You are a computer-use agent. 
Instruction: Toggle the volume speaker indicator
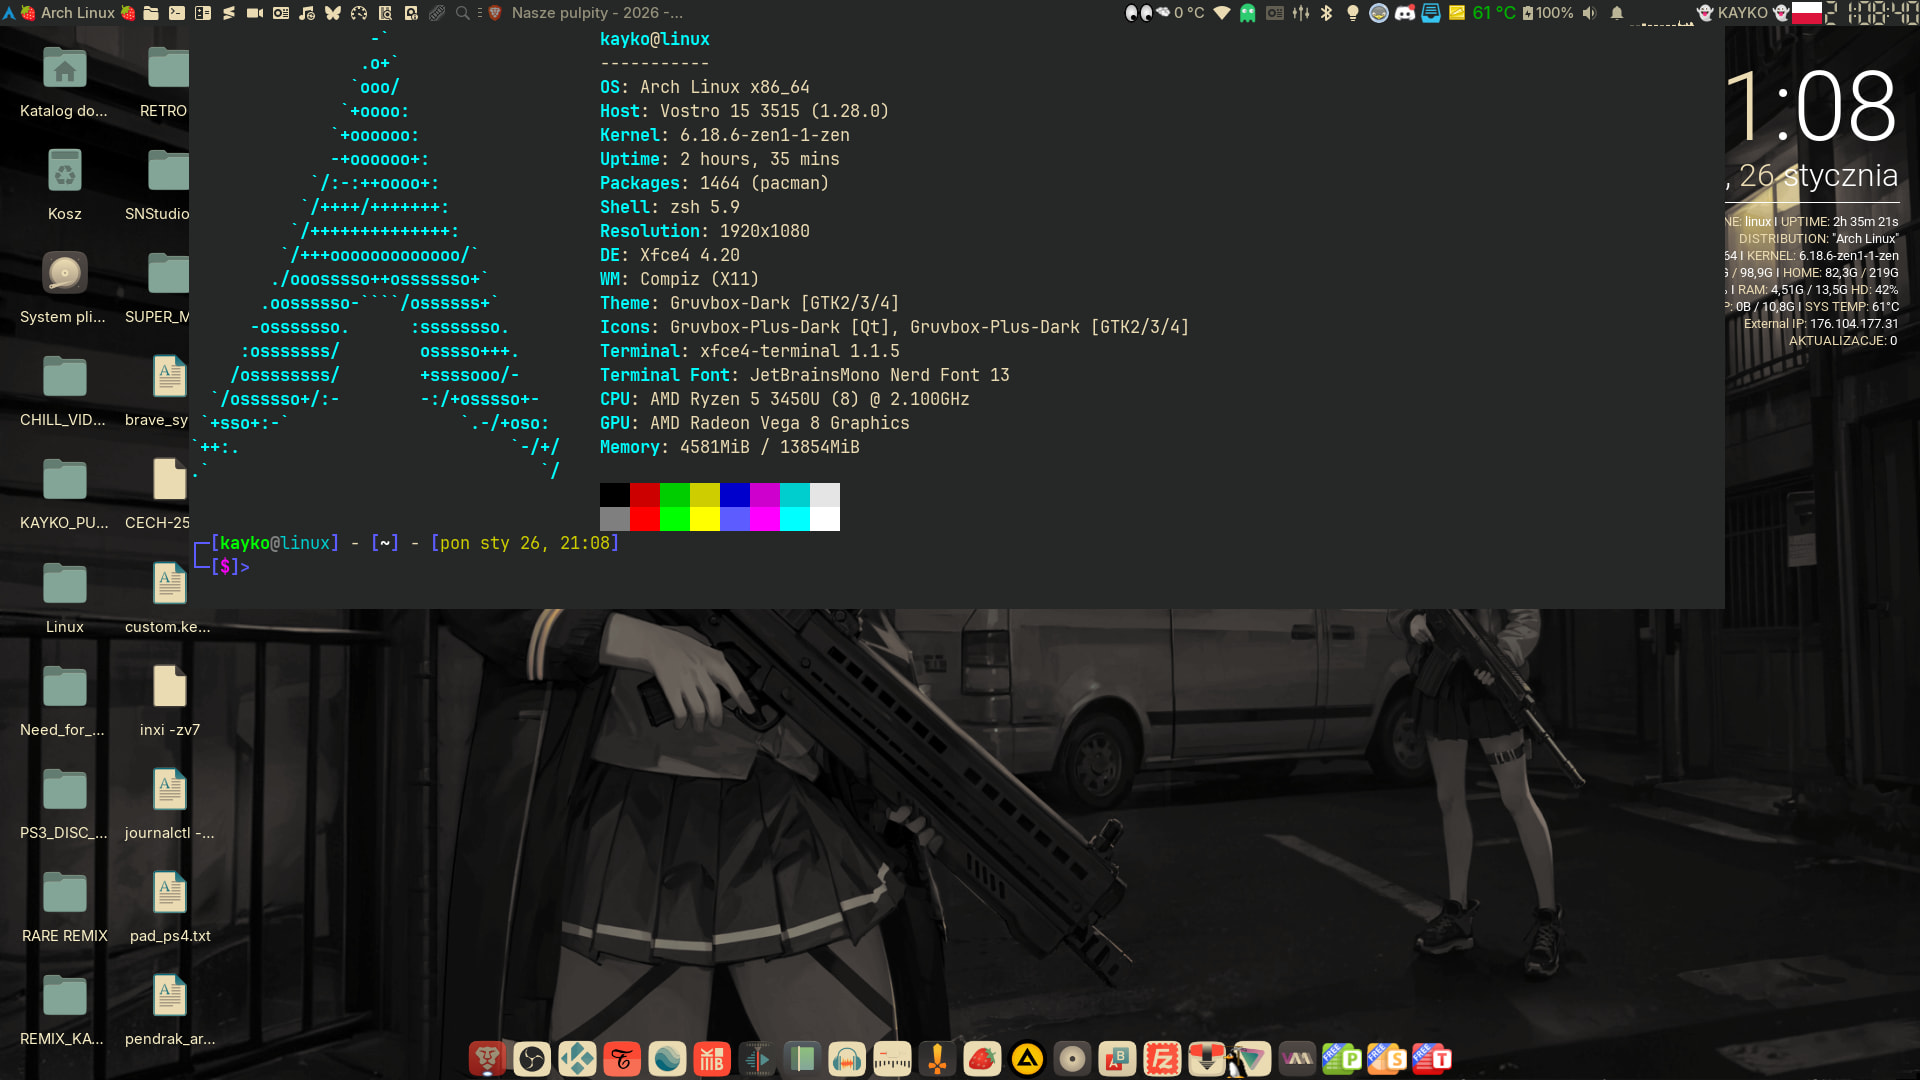coord(1590,13)
